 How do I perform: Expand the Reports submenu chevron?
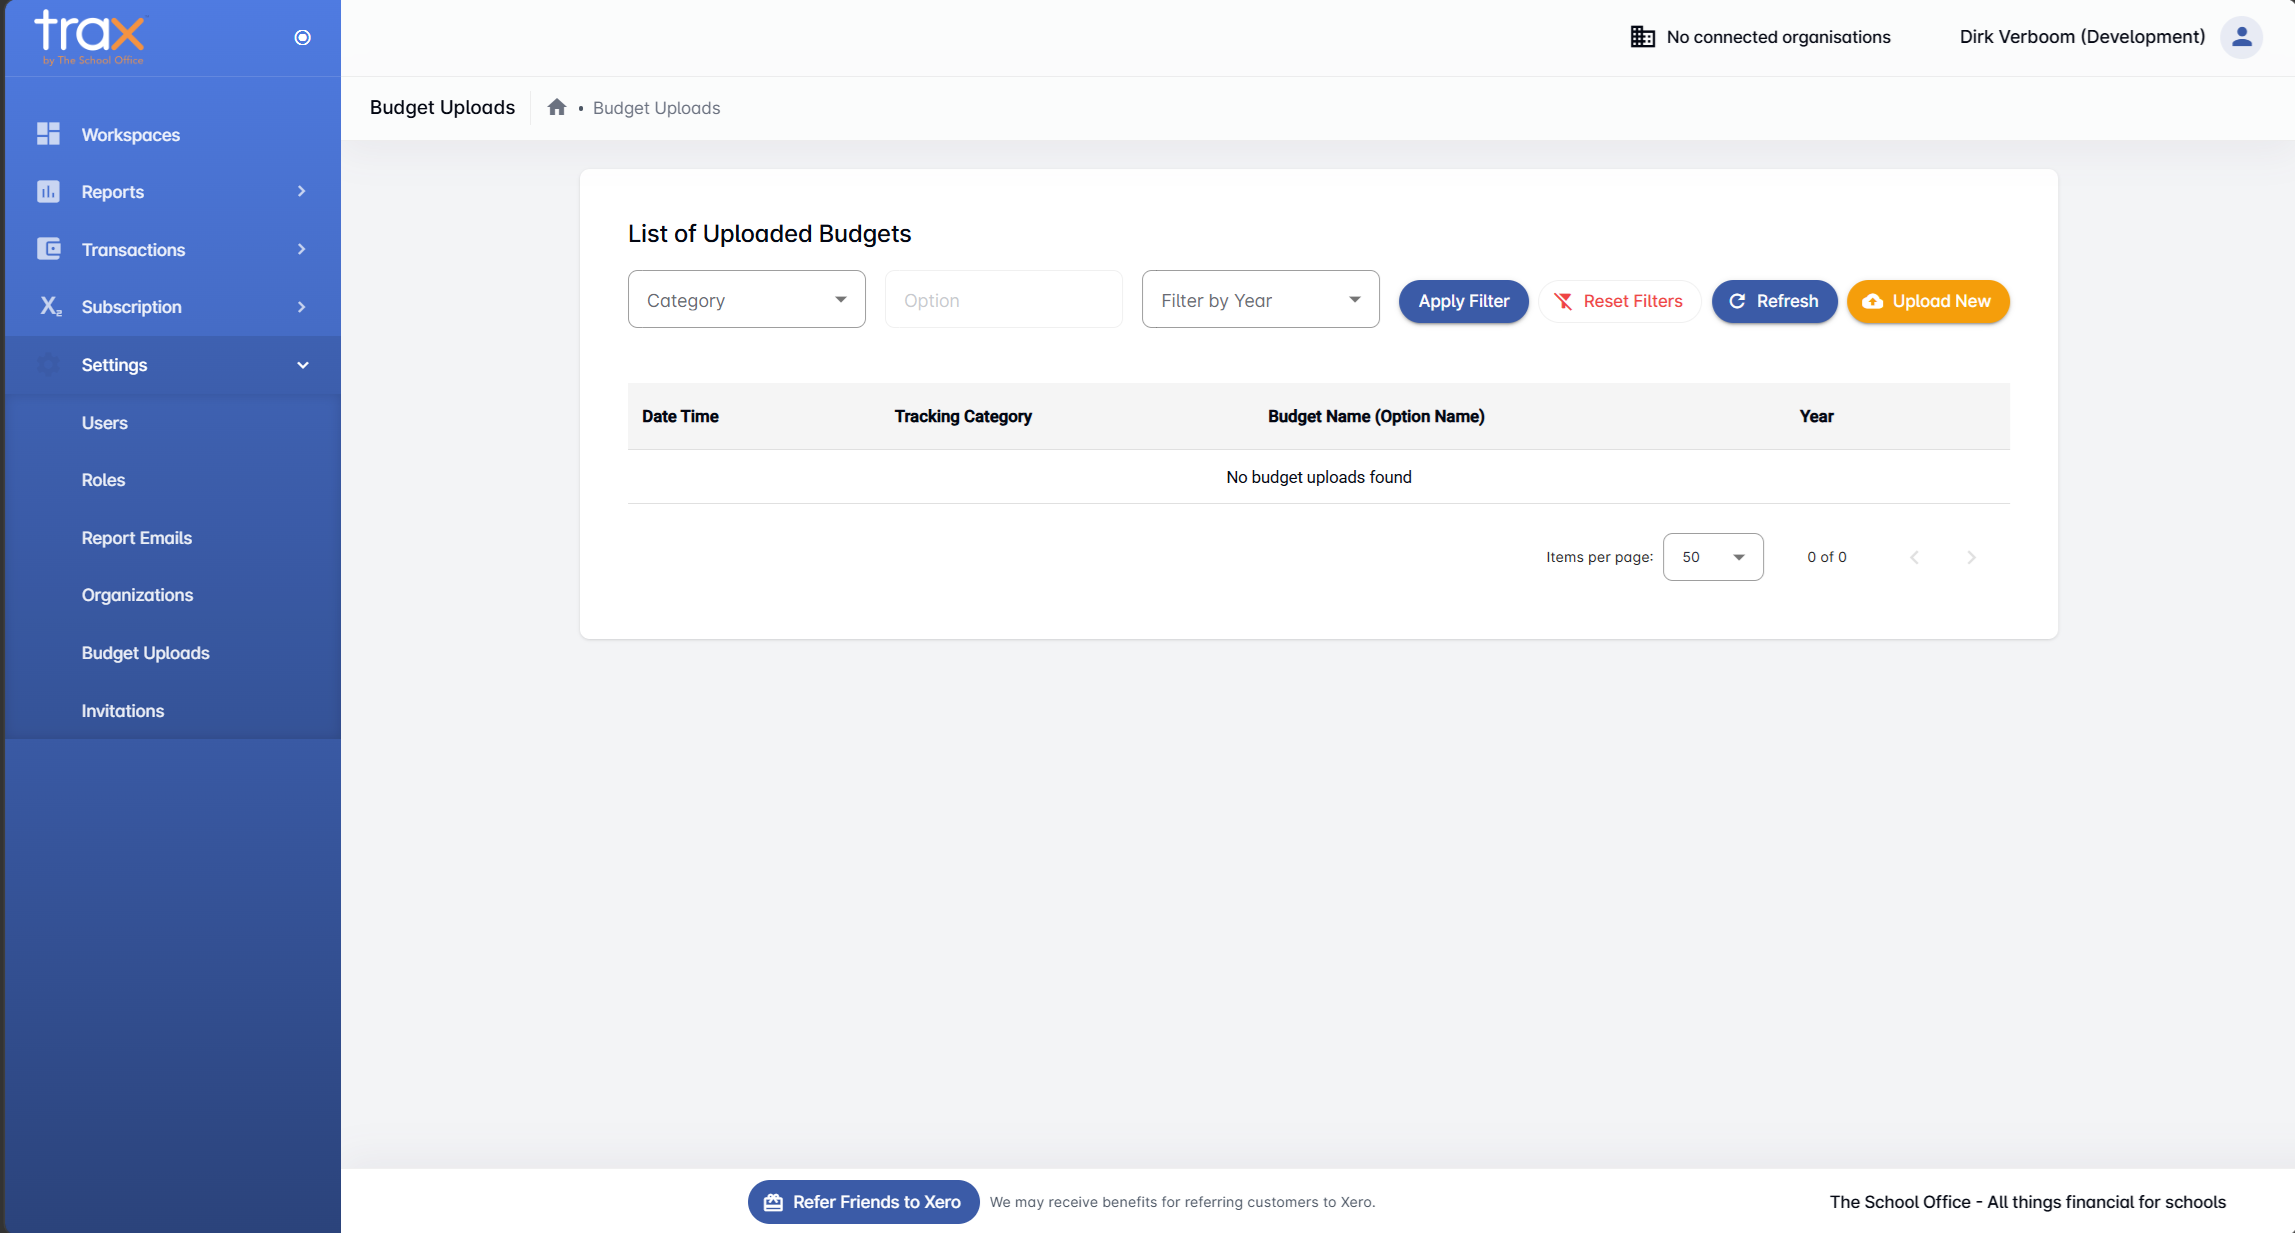click(302, 191)
